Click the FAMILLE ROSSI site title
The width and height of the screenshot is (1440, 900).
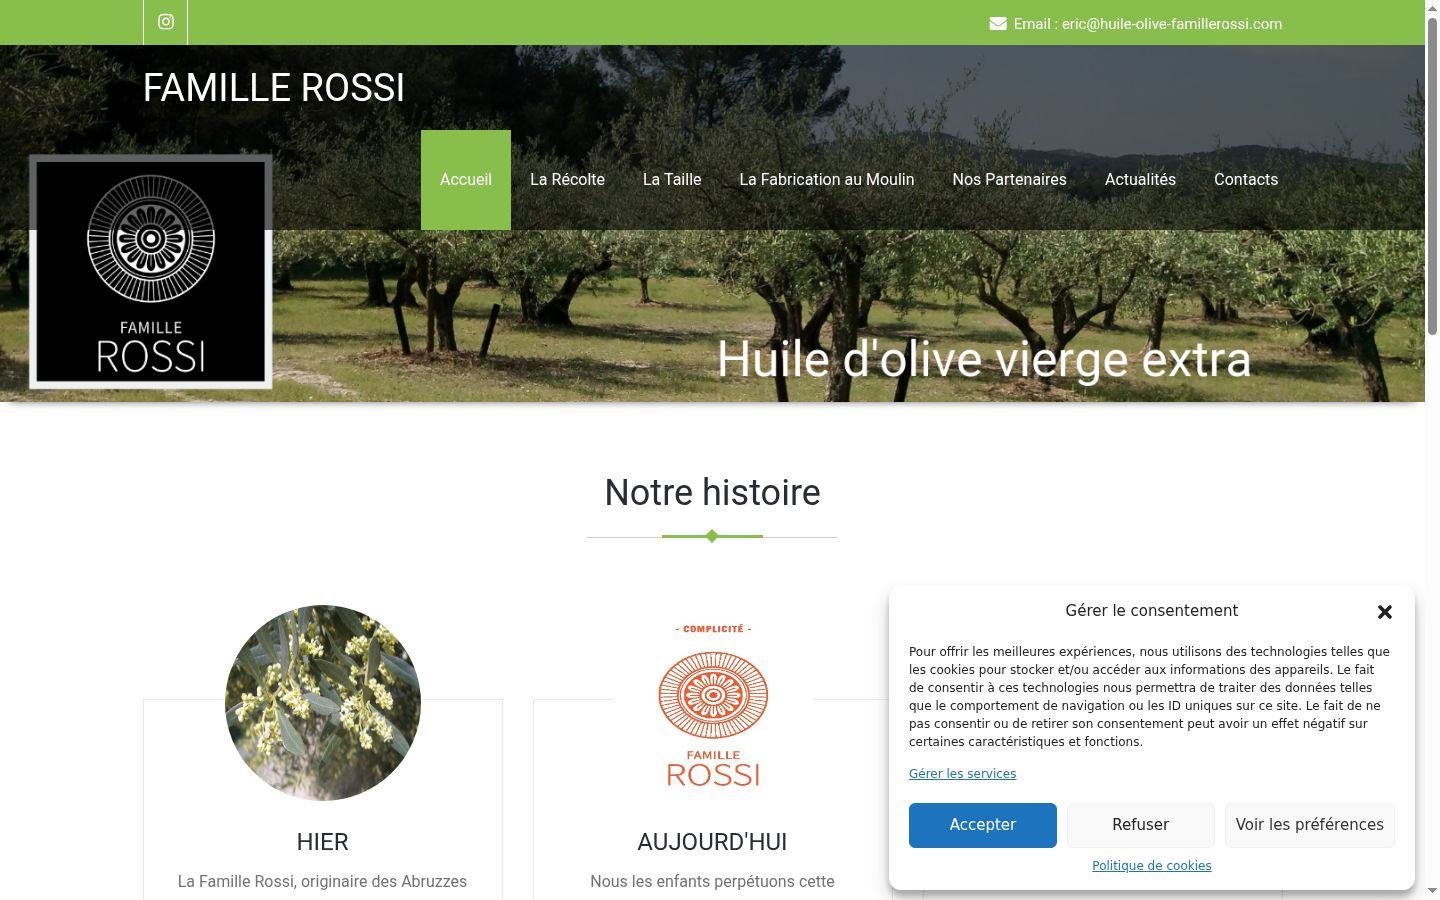[x=274, y=88]
